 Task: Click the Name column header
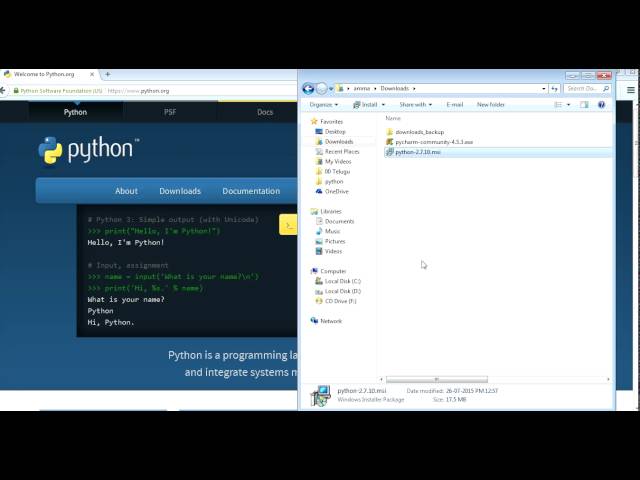pyautogui.click(x=393, y=118)
